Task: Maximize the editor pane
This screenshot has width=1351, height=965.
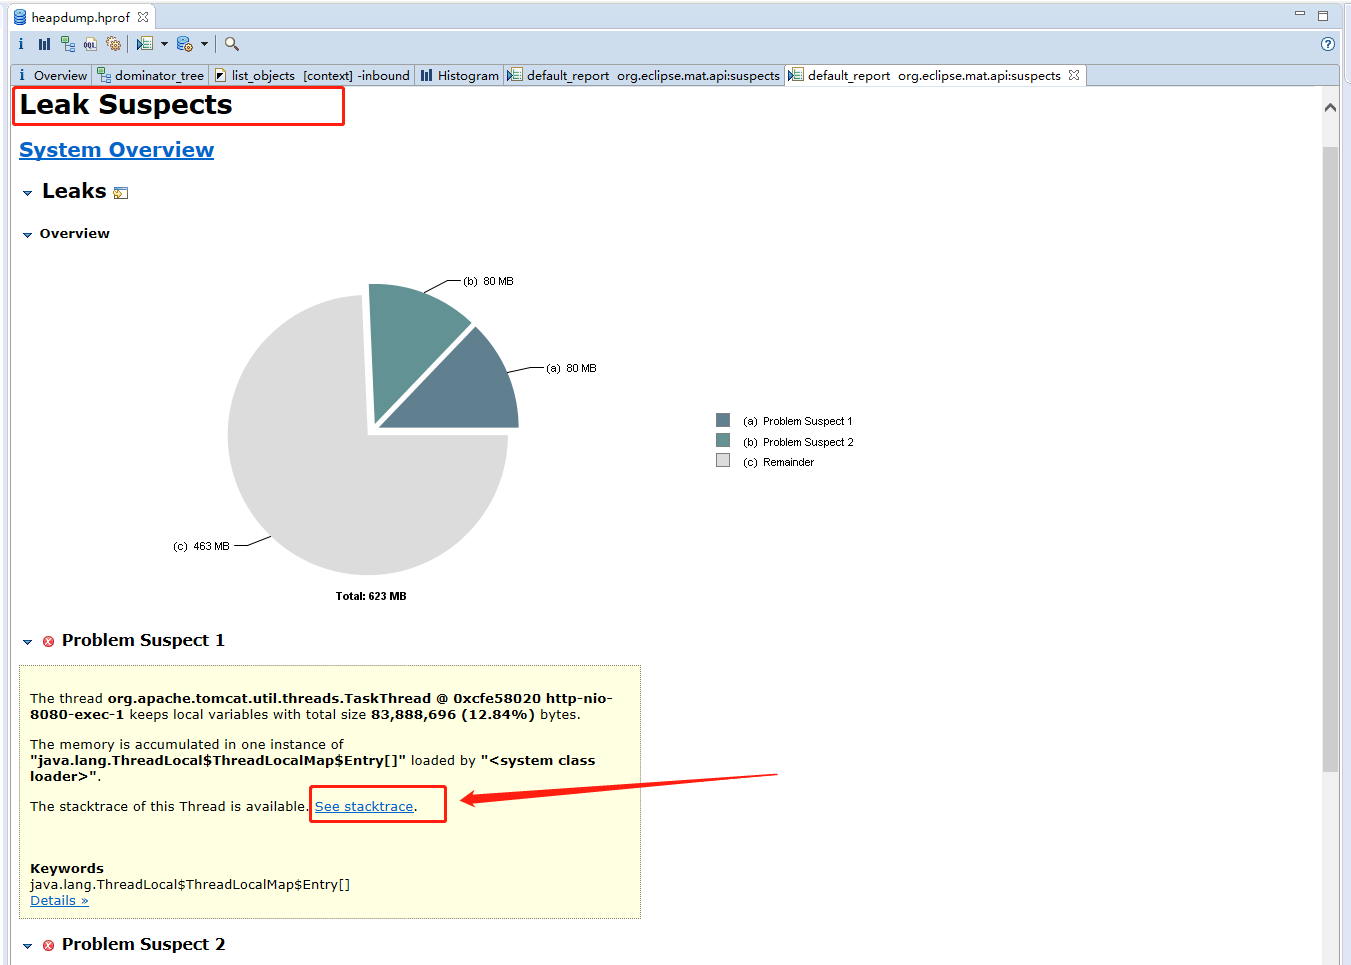Action: [x=1323, y=16]
